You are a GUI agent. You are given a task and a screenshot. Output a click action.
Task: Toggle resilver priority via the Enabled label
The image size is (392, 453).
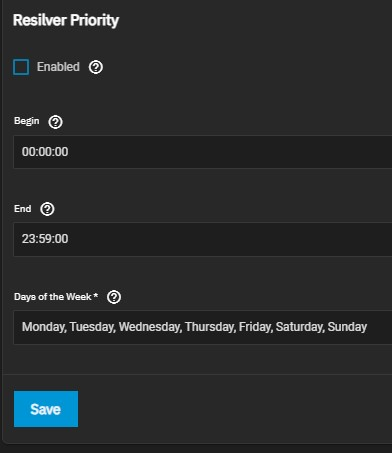(x=58, y=67)
